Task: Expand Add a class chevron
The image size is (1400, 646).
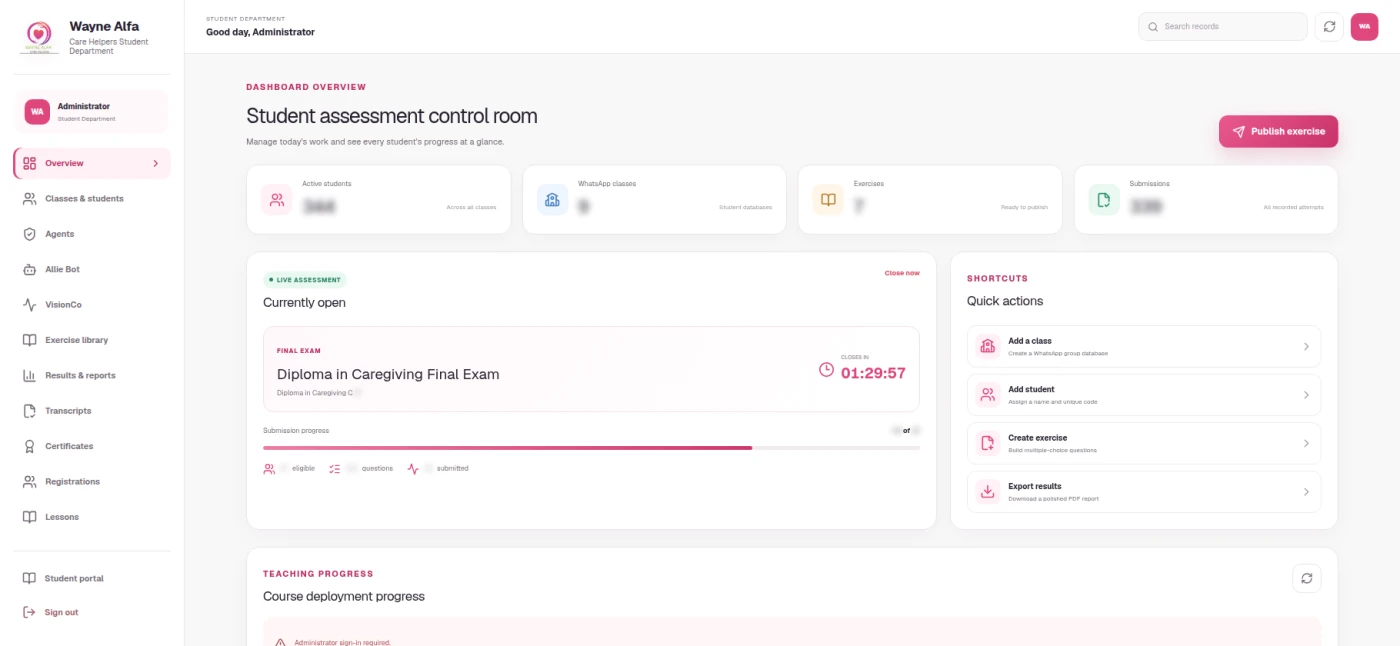Action: (x=1306, y=346)
